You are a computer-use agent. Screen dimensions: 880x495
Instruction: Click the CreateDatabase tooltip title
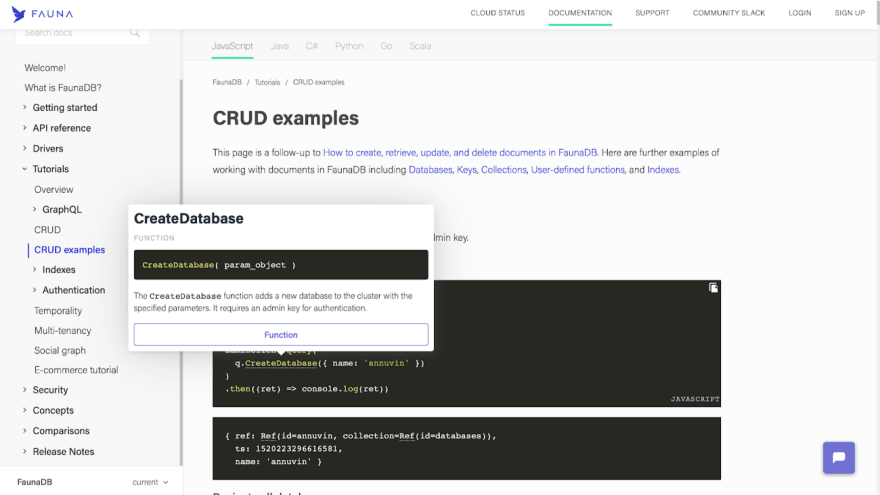pyautogui.click(x=189, y=218)
